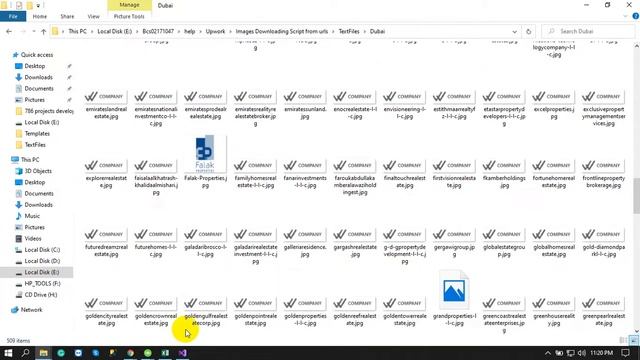Viewport: 640px width, 360px height.
Task: Open Windows Start menu
Action: point(8,353)
